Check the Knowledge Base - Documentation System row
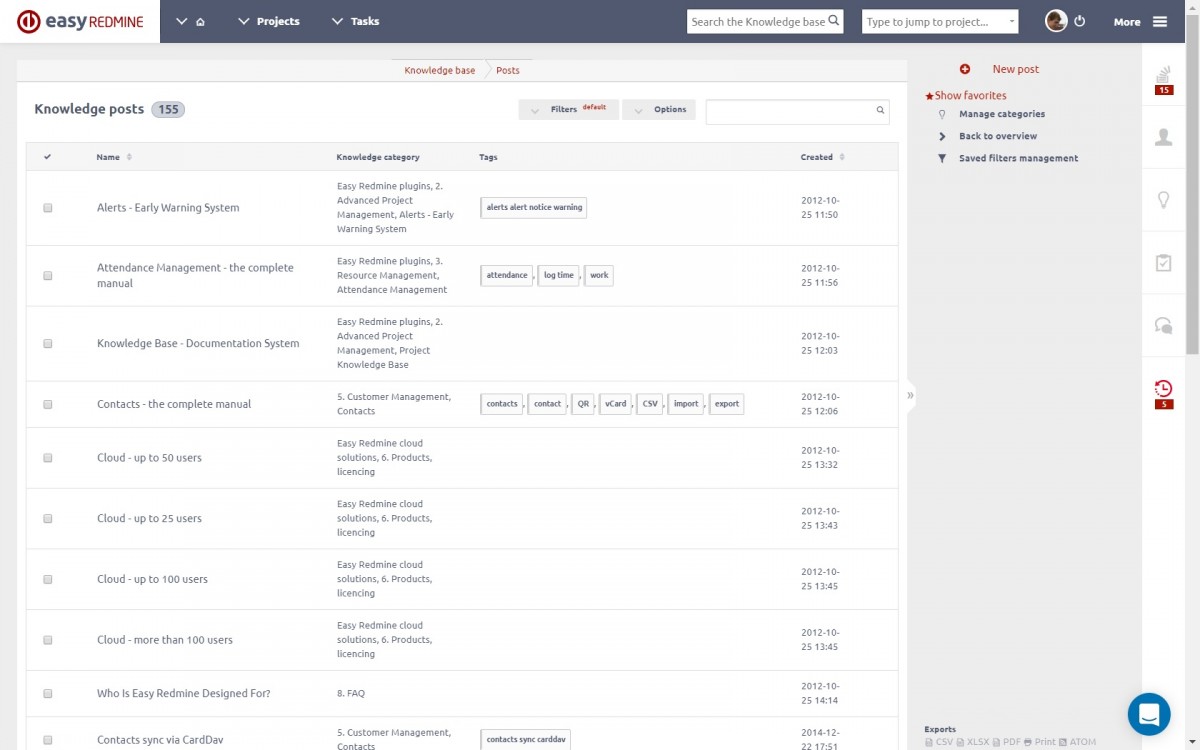The width and height of the screenshot is (1200, 750). [48, 343]
